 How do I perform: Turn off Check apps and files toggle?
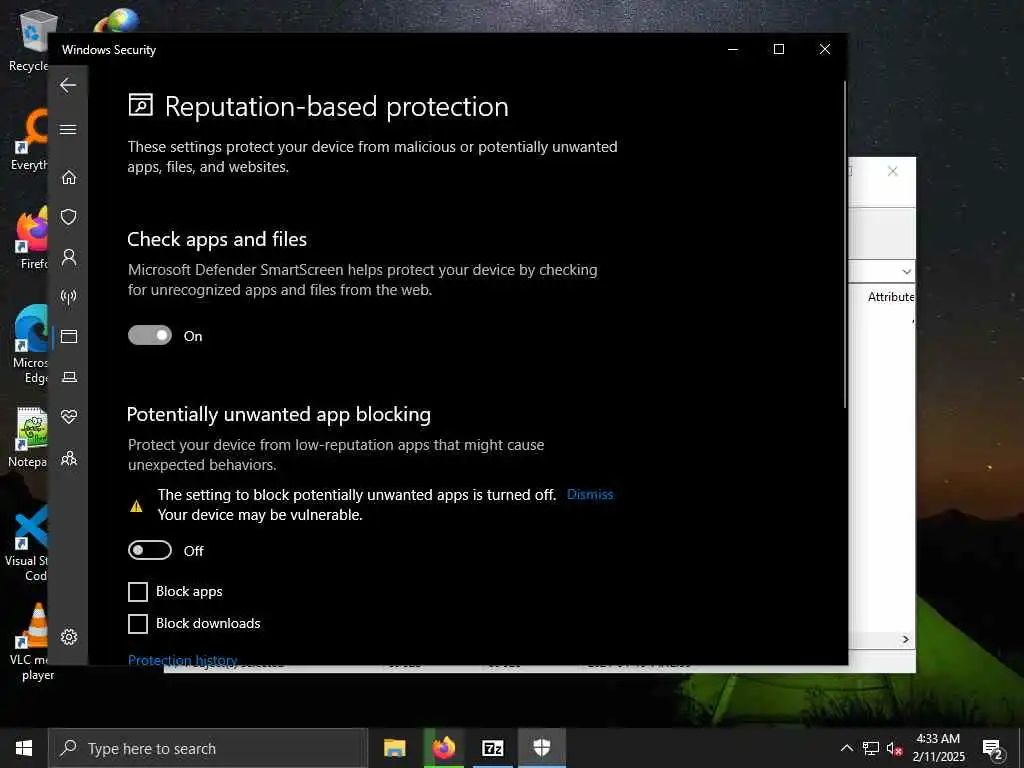pos(150,335)
